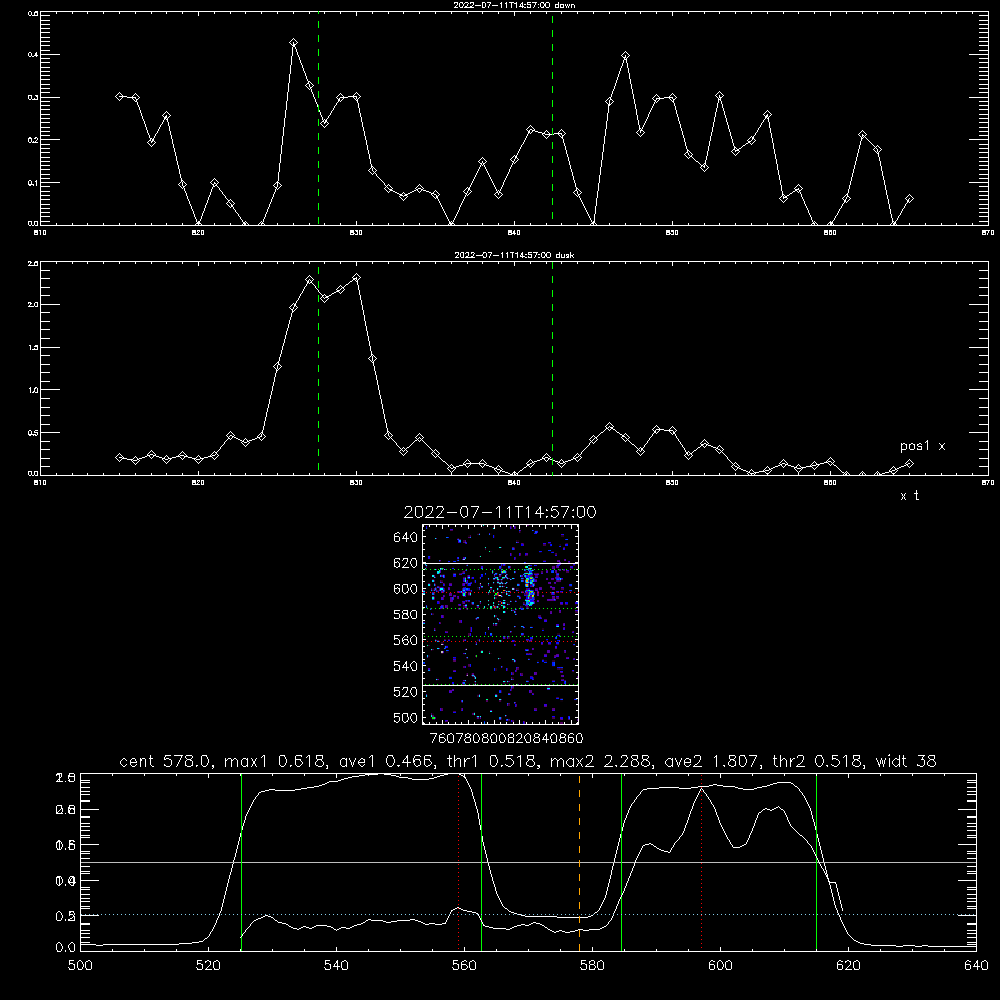Click the 500 tick label on the bottom plot x-axis
Screen dimensions: 1000x1000
click(80, 966)
